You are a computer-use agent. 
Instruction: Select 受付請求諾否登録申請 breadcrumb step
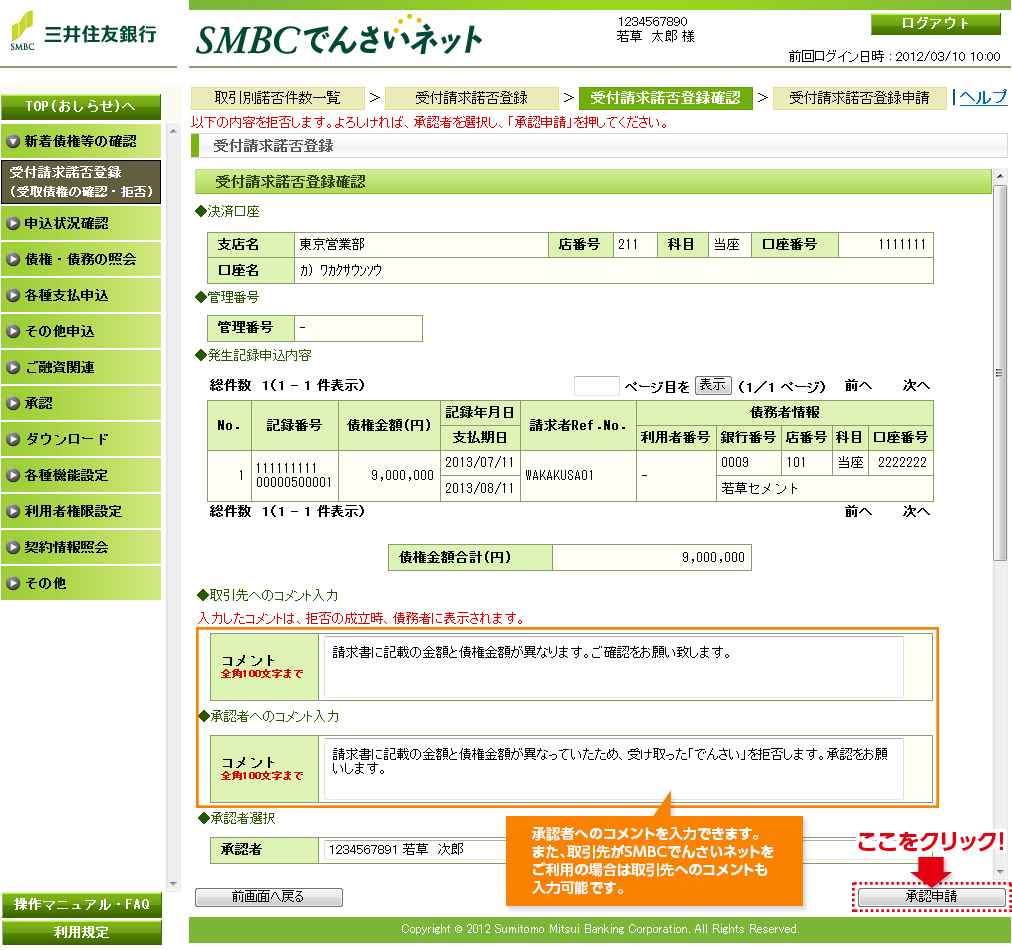point(859,98)
